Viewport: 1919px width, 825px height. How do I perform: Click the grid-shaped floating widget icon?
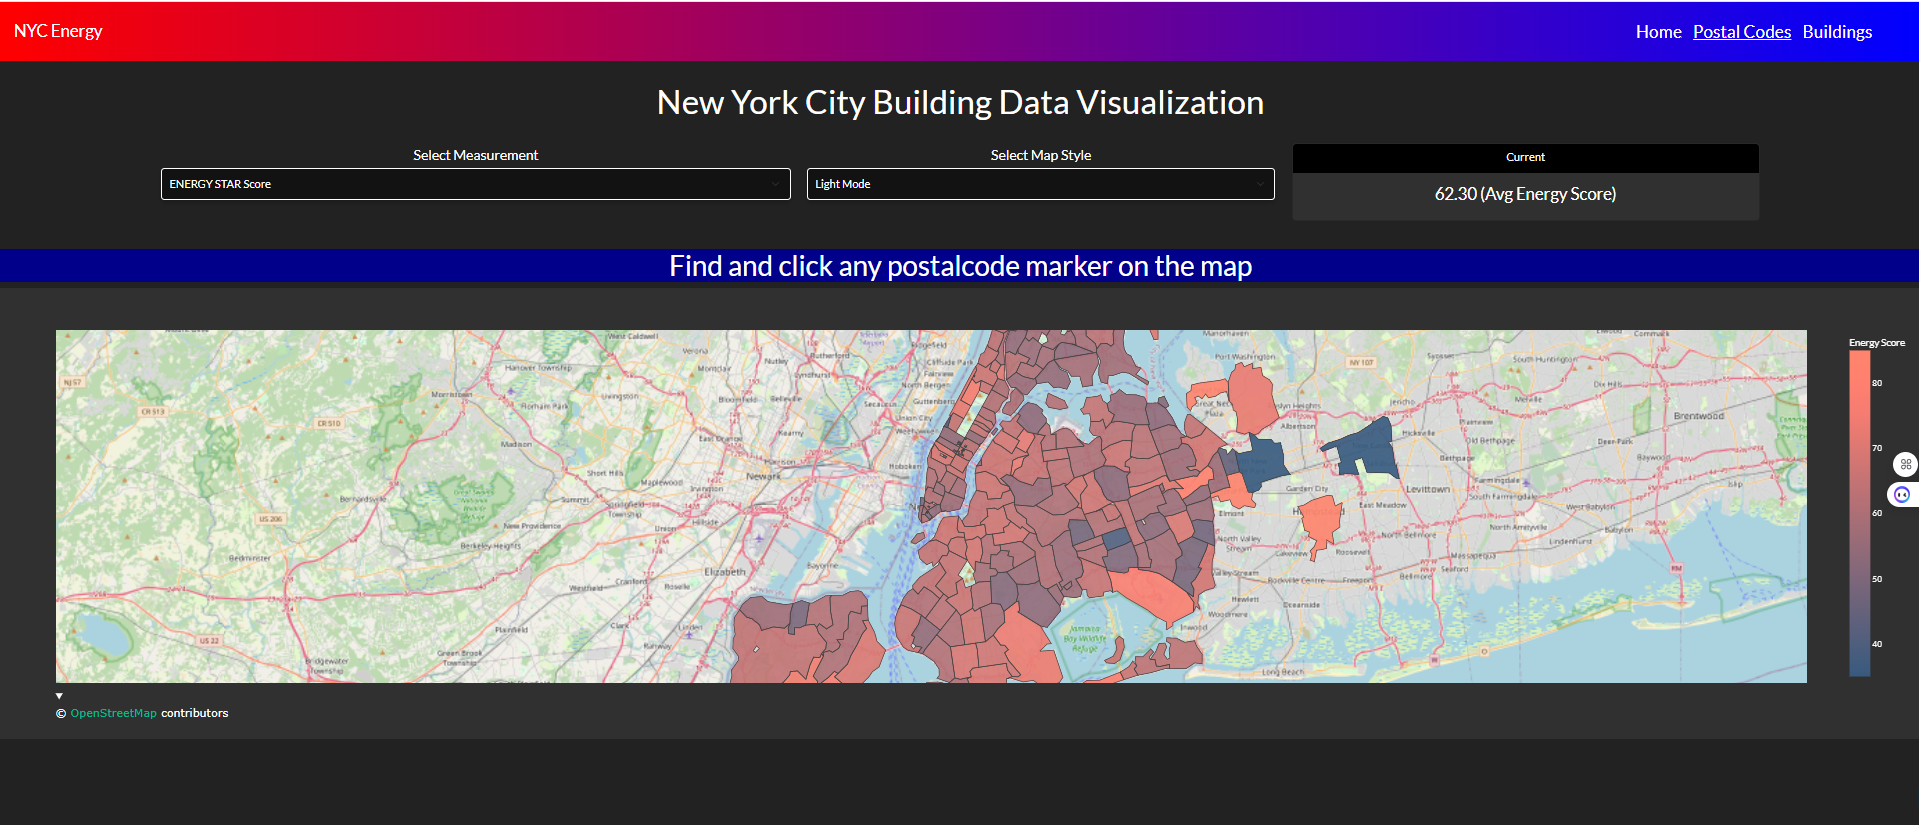1905,464
